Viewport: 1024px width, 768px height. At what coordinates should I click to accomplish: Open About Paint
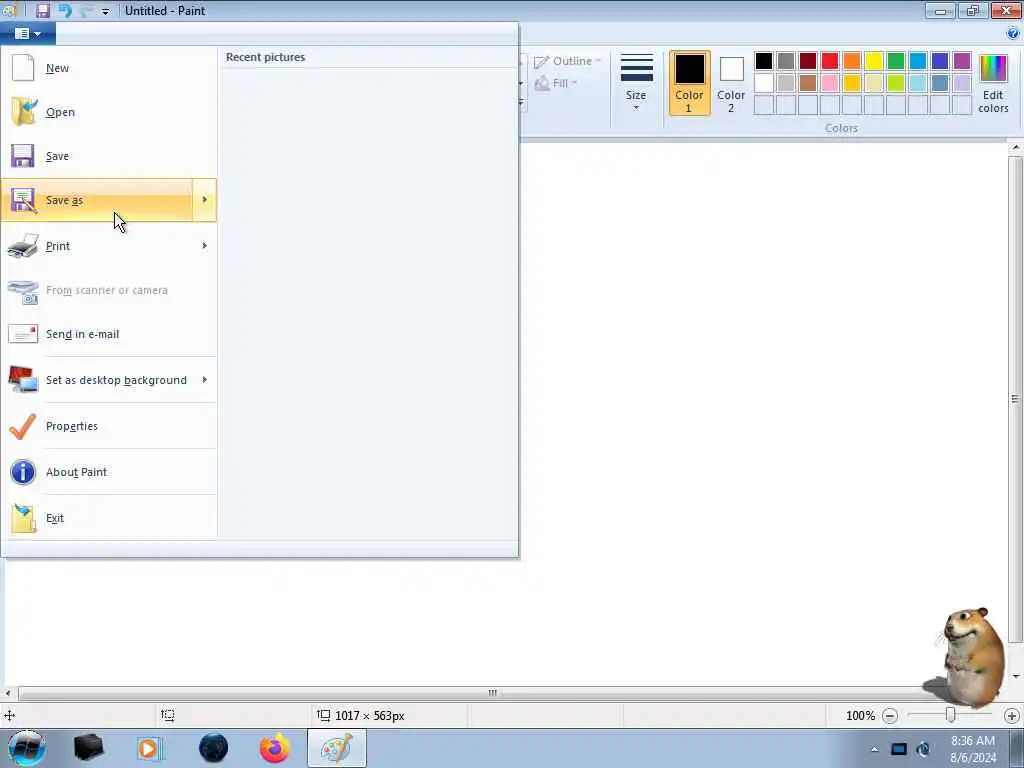pos(109,472)
